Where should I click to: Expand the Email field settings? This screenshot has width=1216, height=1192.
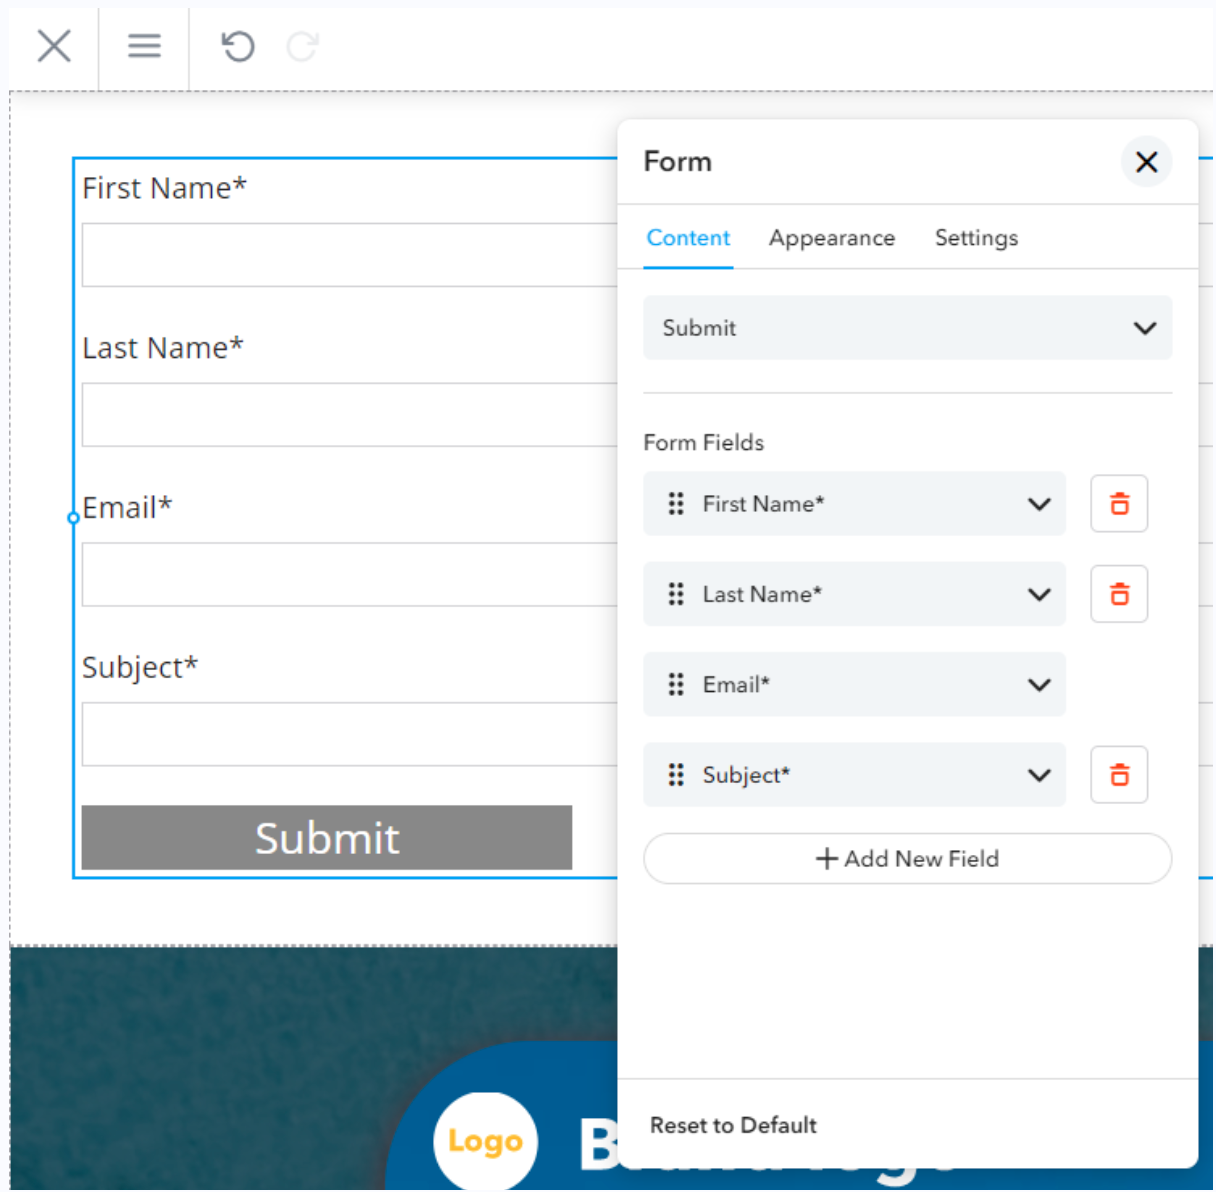pyautogui.click(x=1039, y=685)
